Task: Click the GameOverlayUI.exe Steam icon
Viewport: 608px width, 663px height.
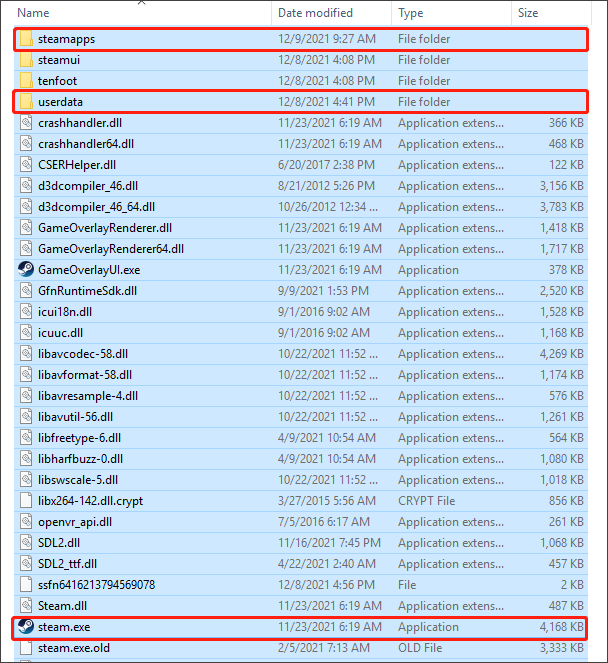Action: (26, 269)
